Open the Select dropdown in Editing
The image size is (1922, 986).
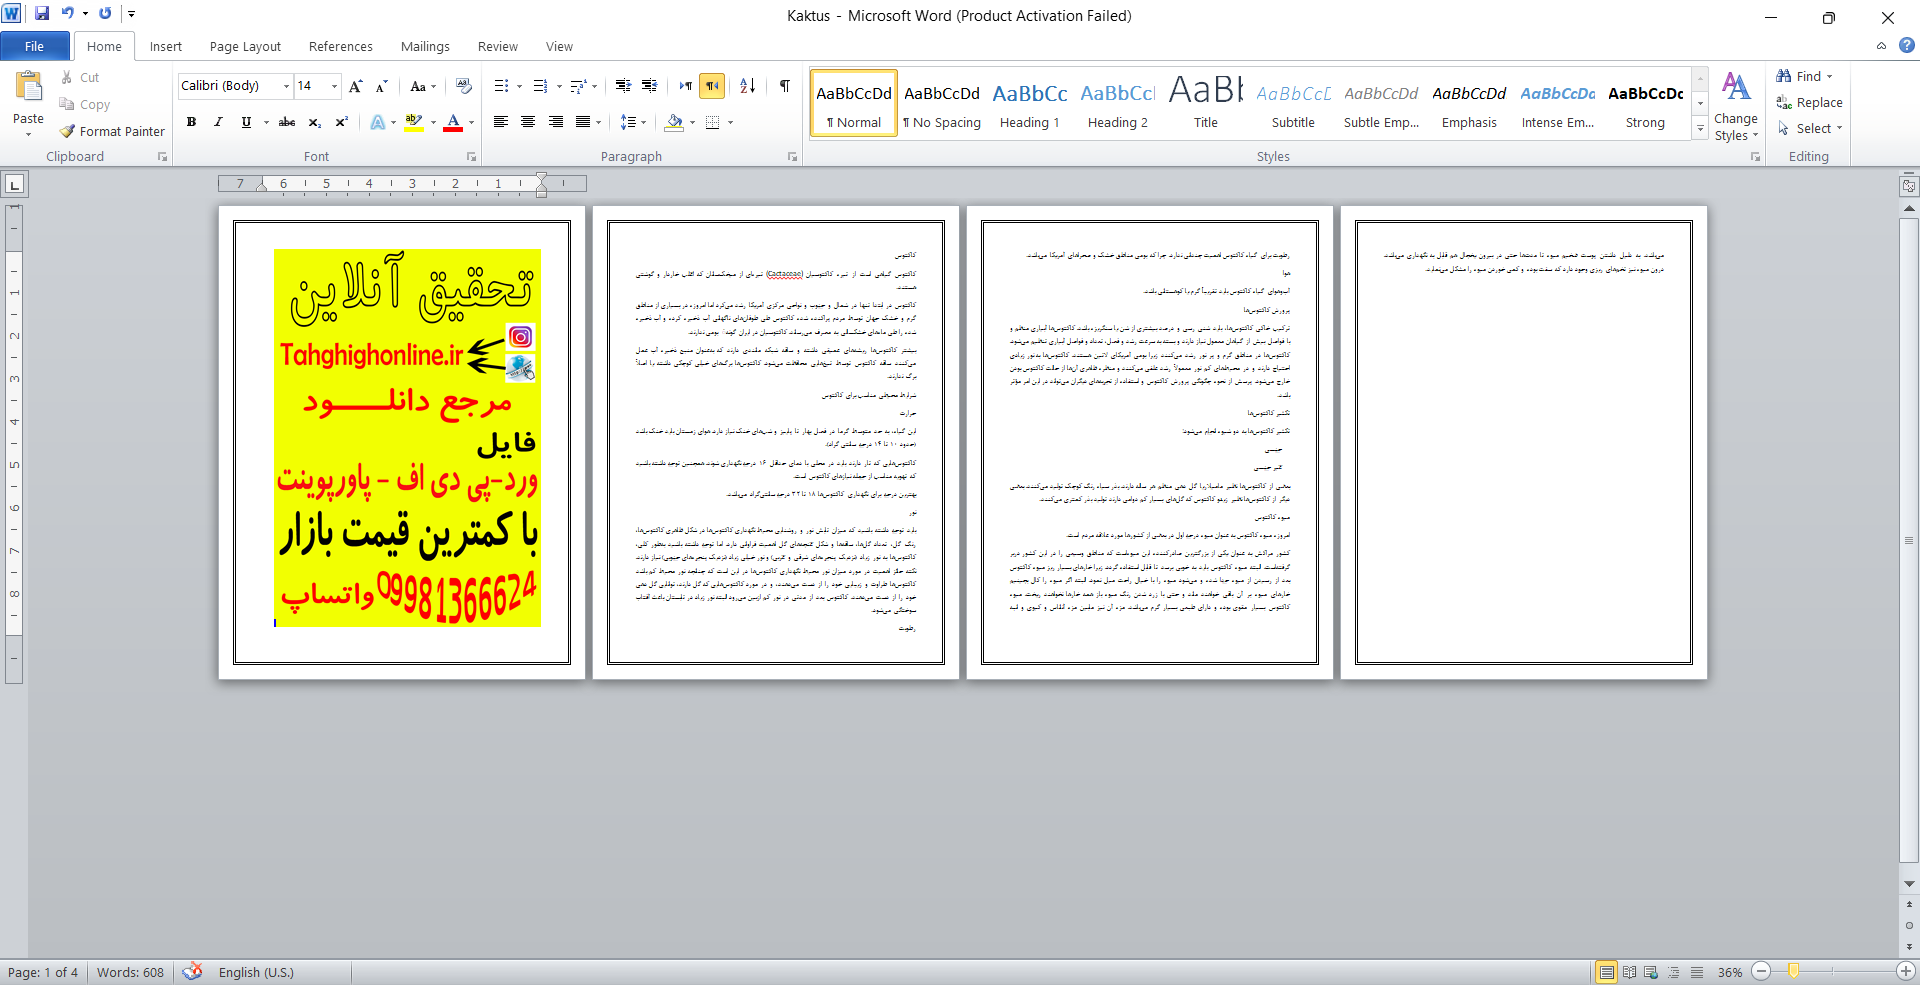point(1811,128)
